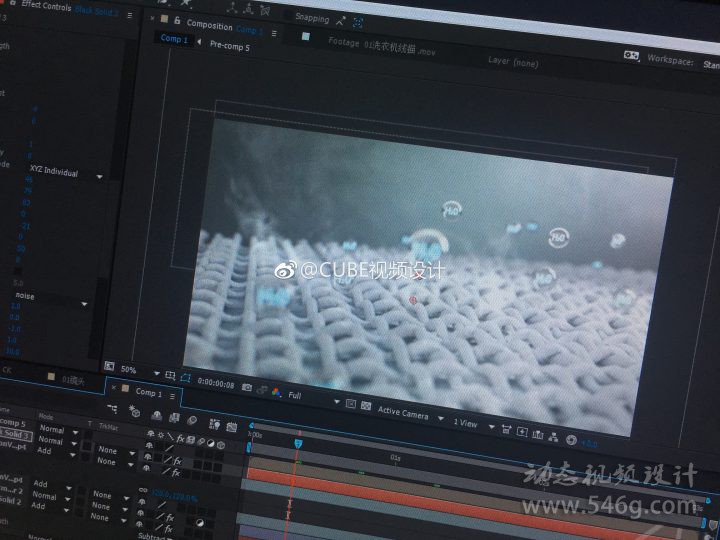Click the Region of Interest icon
Viewport: 720px width, 540px height.
pos(351,404)
